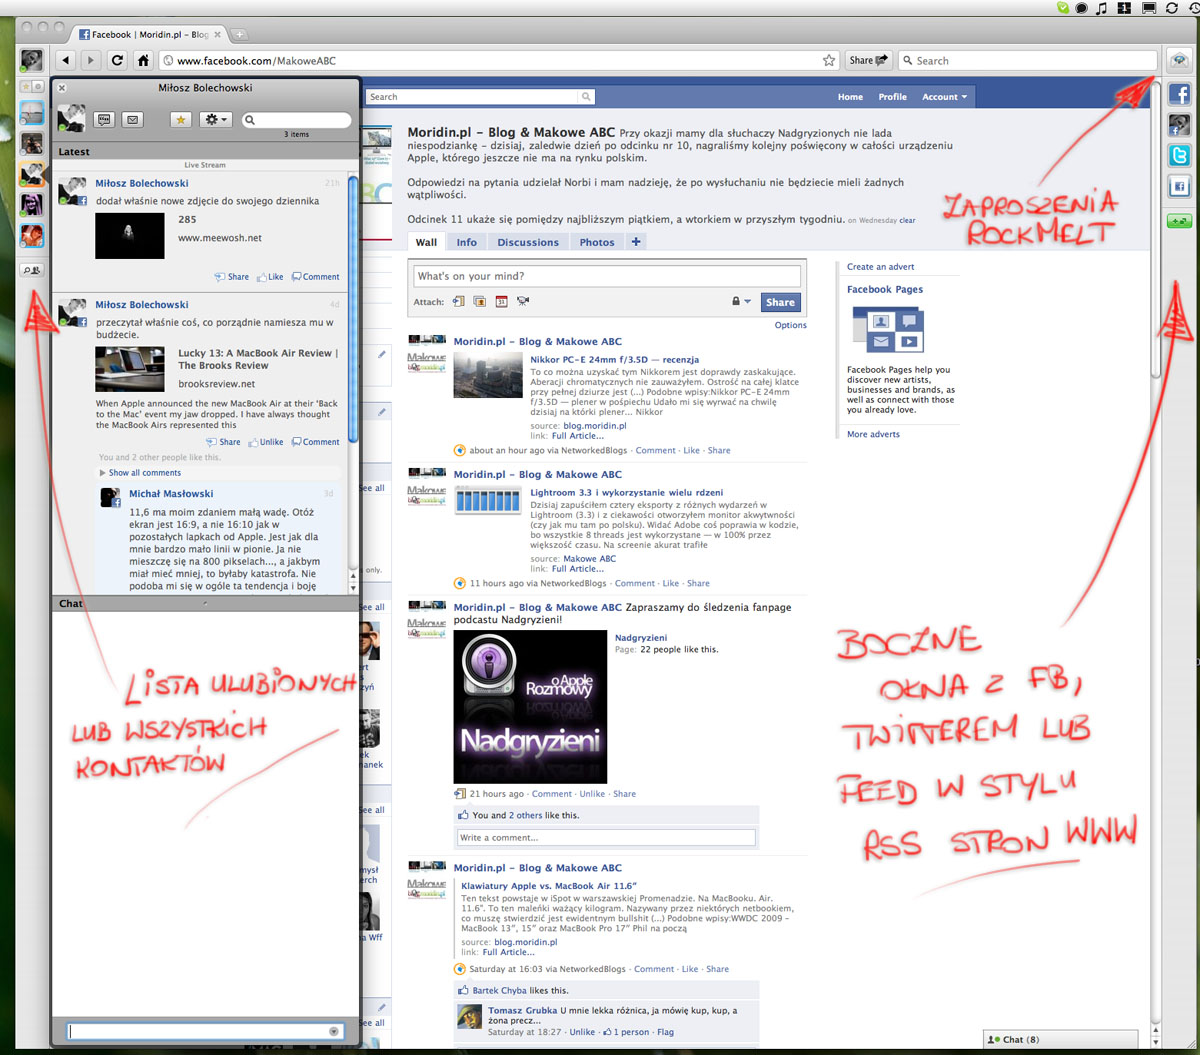Open the Create an advert link

click(880, 267)
